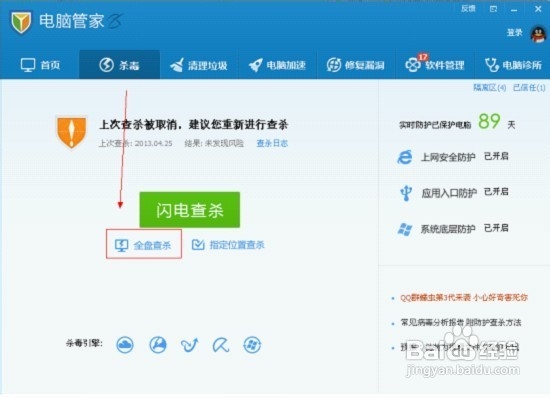The width and height of the screenshot is (550, 398).
Task: Click the 89 protected days count
Action: (x=489, y=121)
